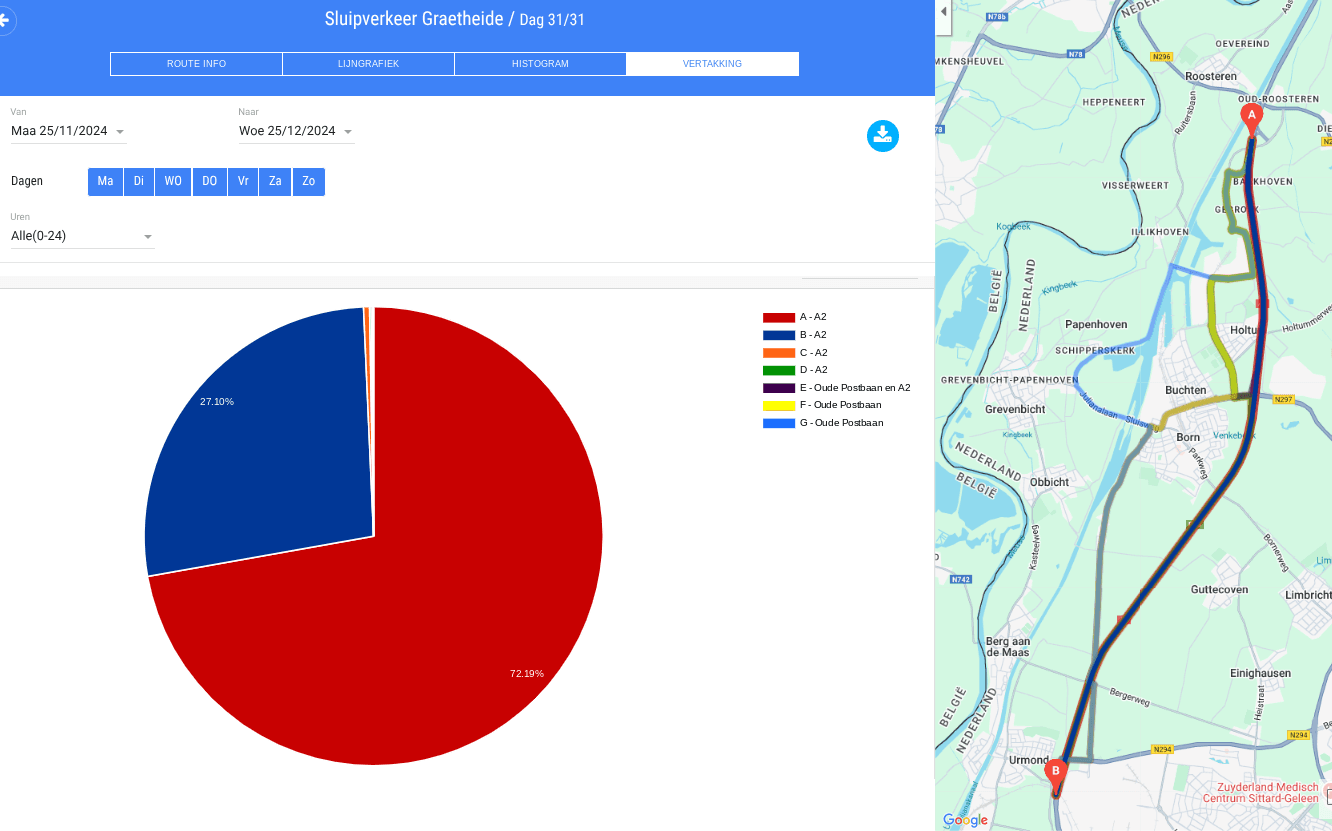Click the back arrow icon
Image resolution: width=1332 pixels, height=831 pixels.
(4, 20)
